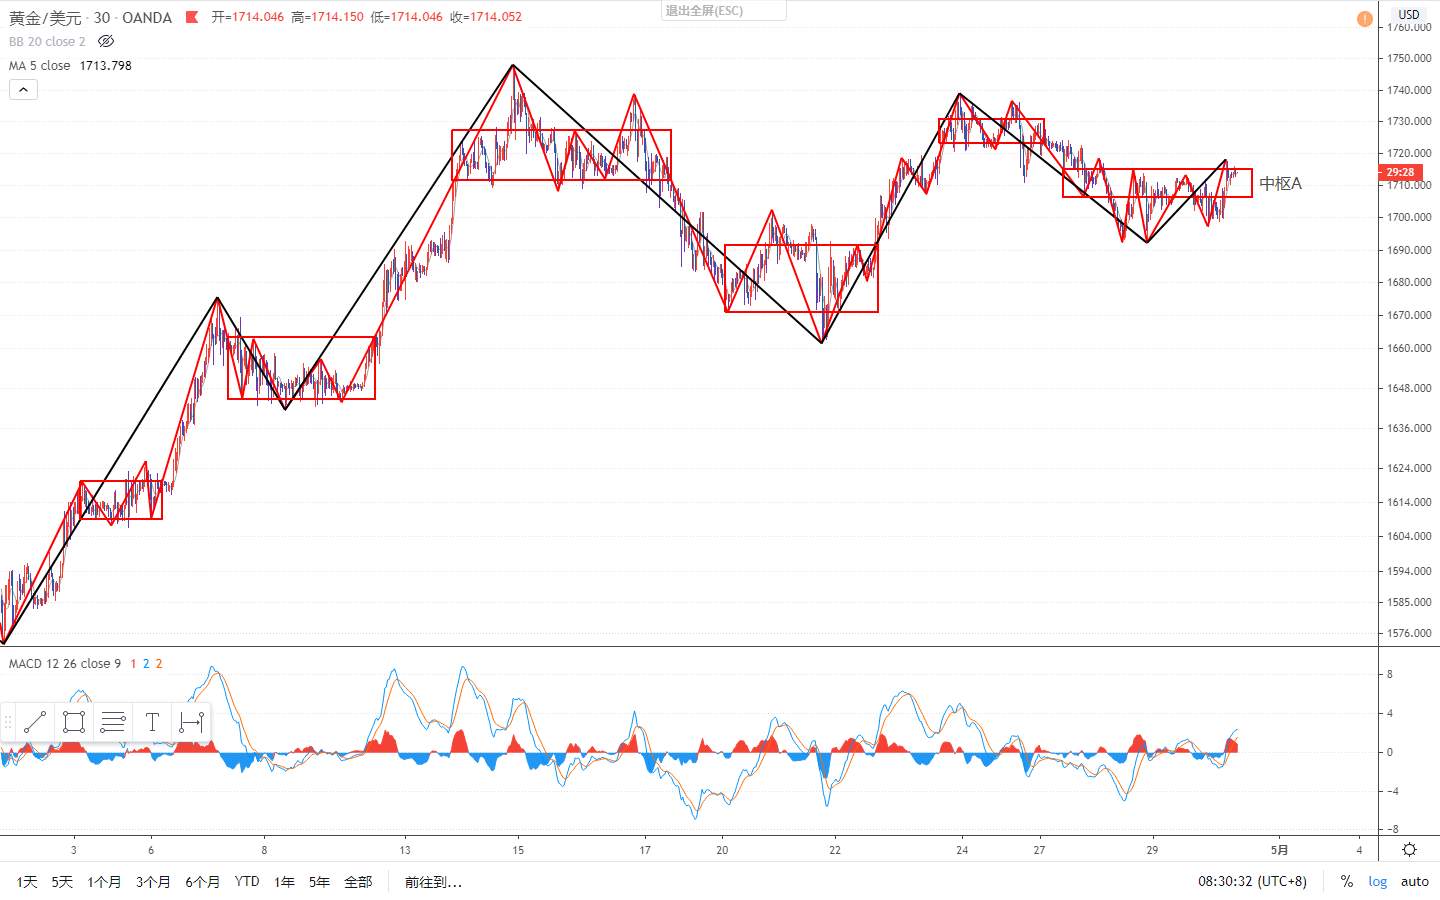Image resolution: width=1440 pixels, height=900 pixels.
Task: Click the 22 date label on time axis
Action: point(835,850)
